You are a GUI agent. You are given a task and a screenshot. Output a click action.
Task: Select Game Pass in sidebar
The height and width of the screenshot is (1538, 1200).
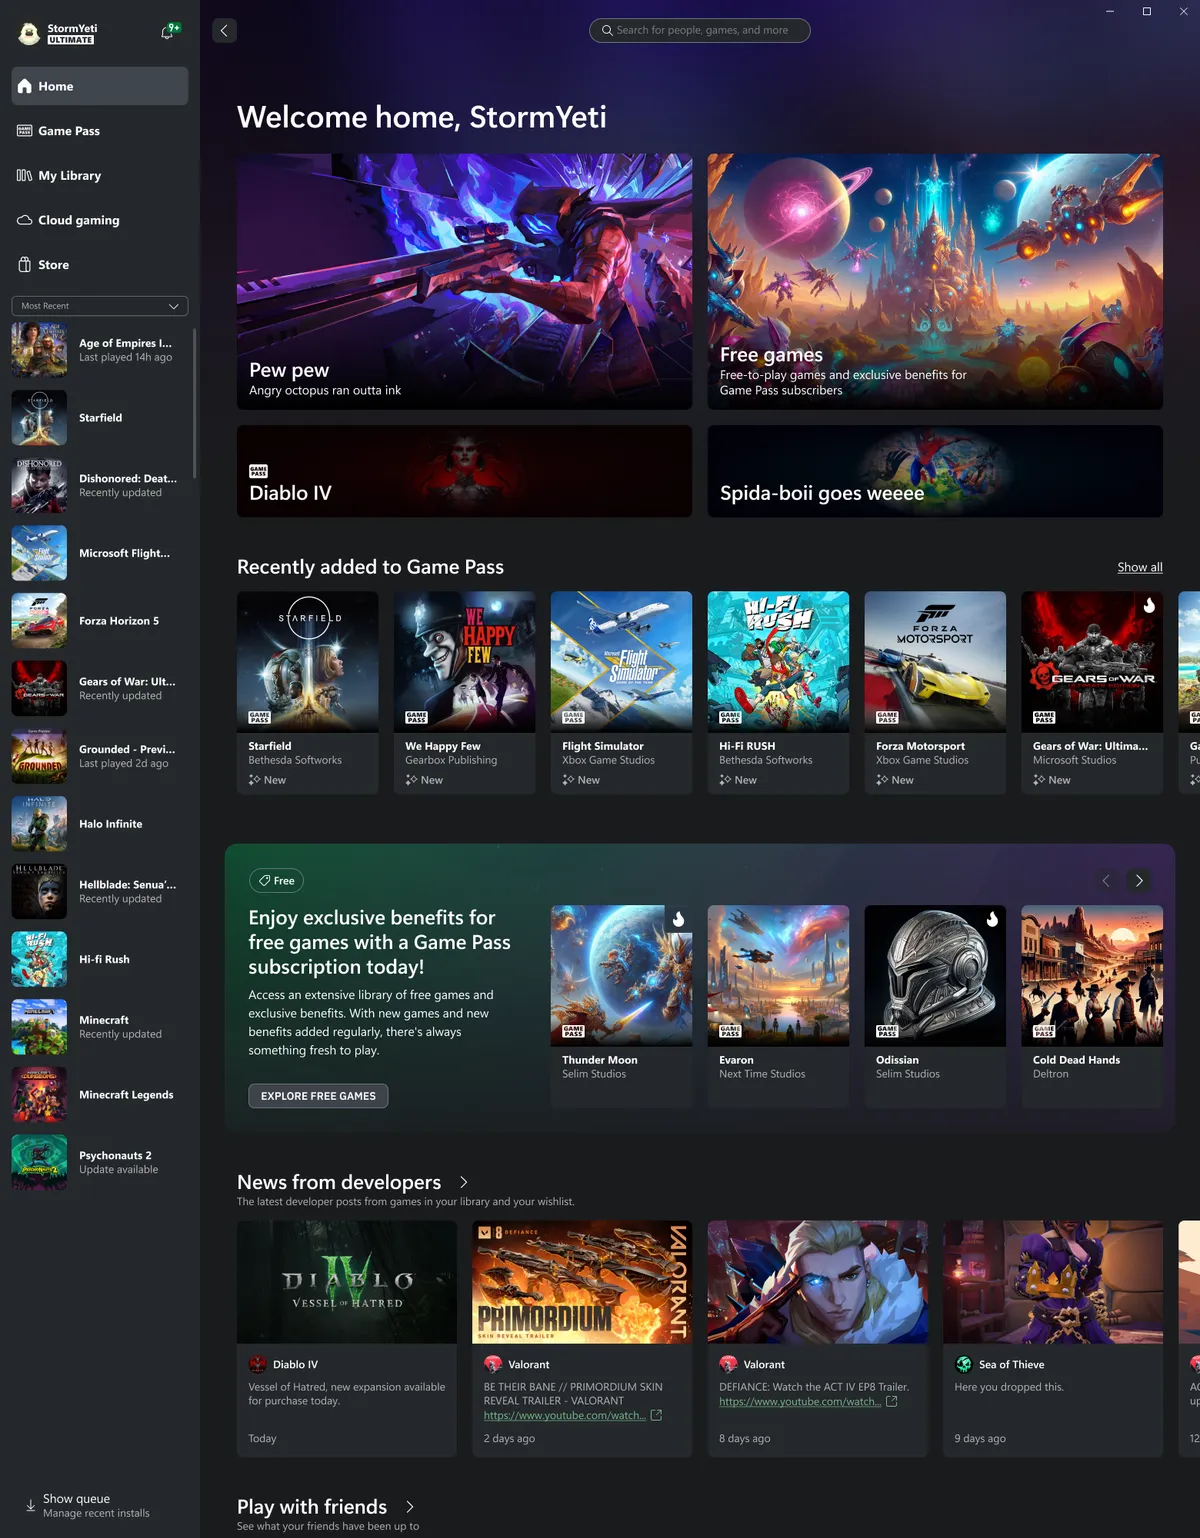tap(99, 131)
